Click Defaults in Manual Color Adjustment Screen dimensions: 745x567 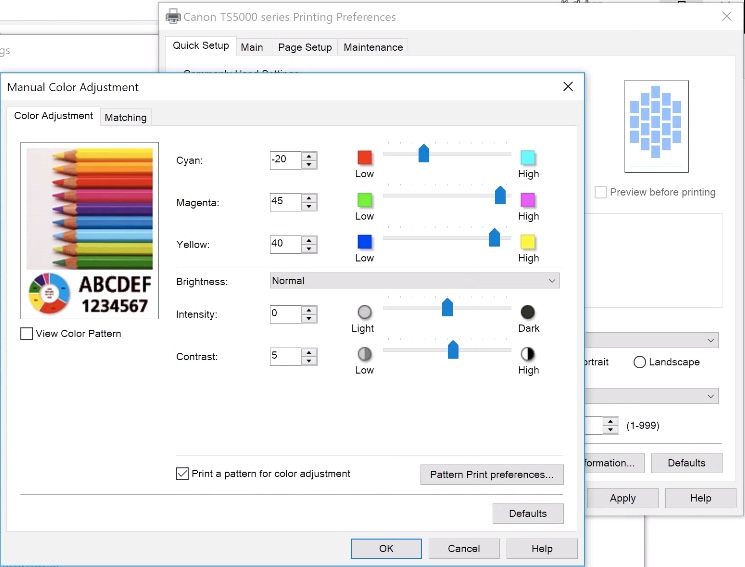pyautogui.click(x=528, y=513)
